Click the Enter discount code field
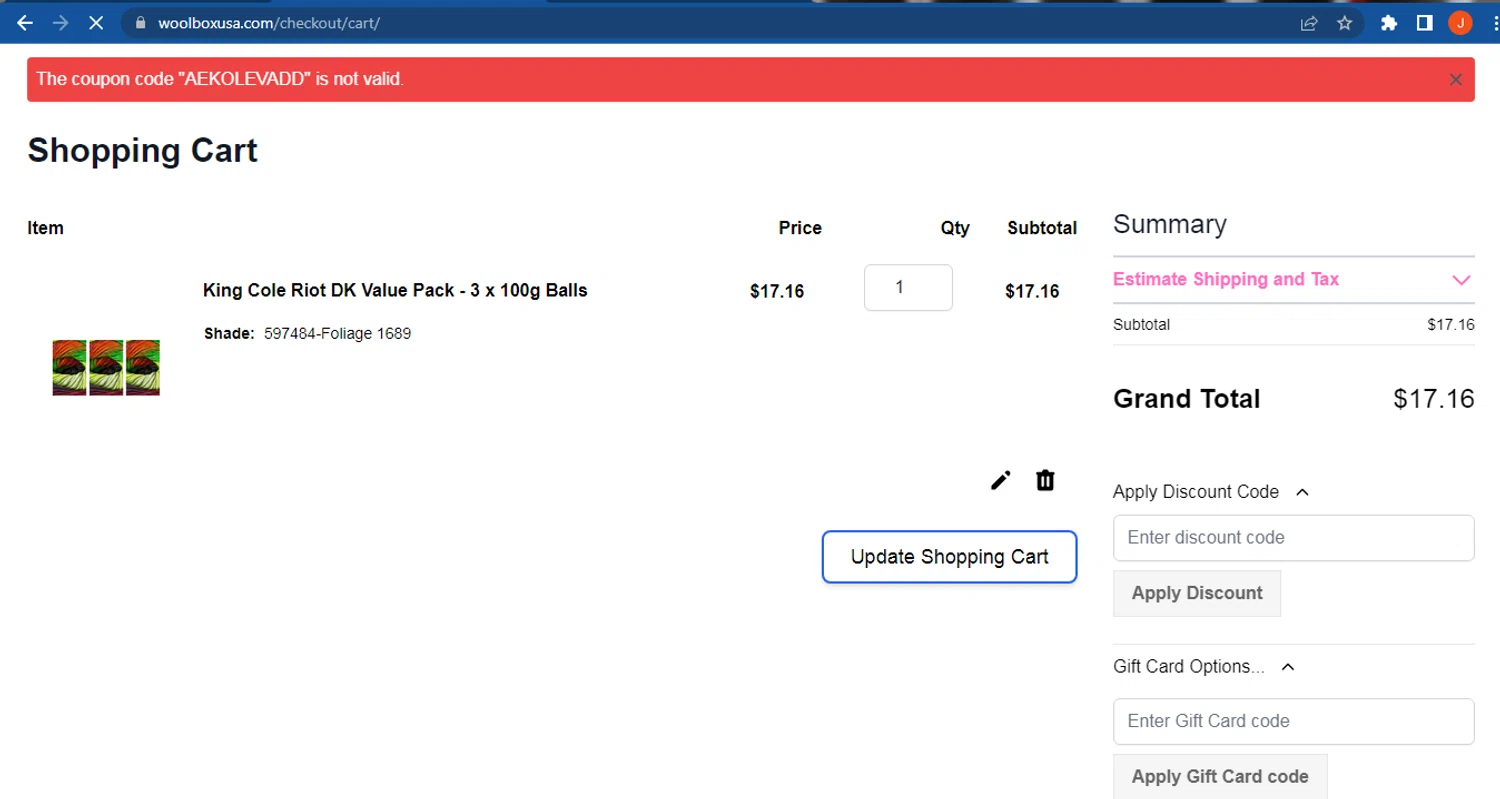Image resolution: width=1500 pixels, height=799 pixels. [1294, 538]
